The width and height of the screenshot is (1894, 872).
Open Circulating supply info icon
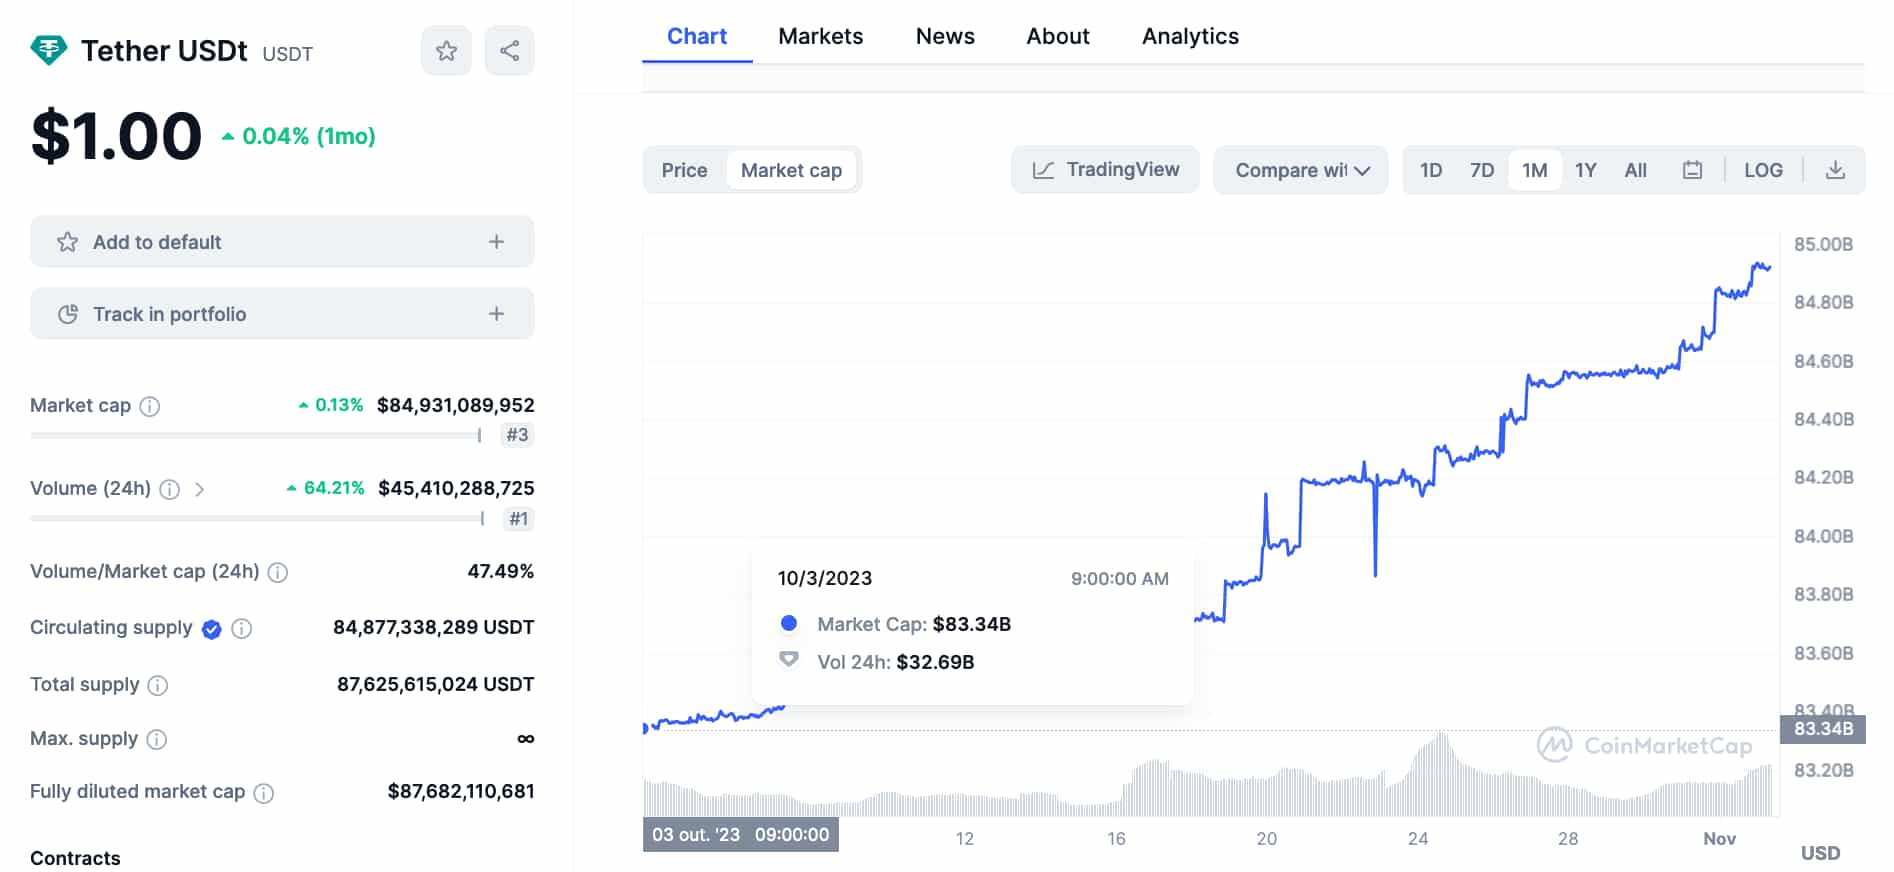[241, 629]
